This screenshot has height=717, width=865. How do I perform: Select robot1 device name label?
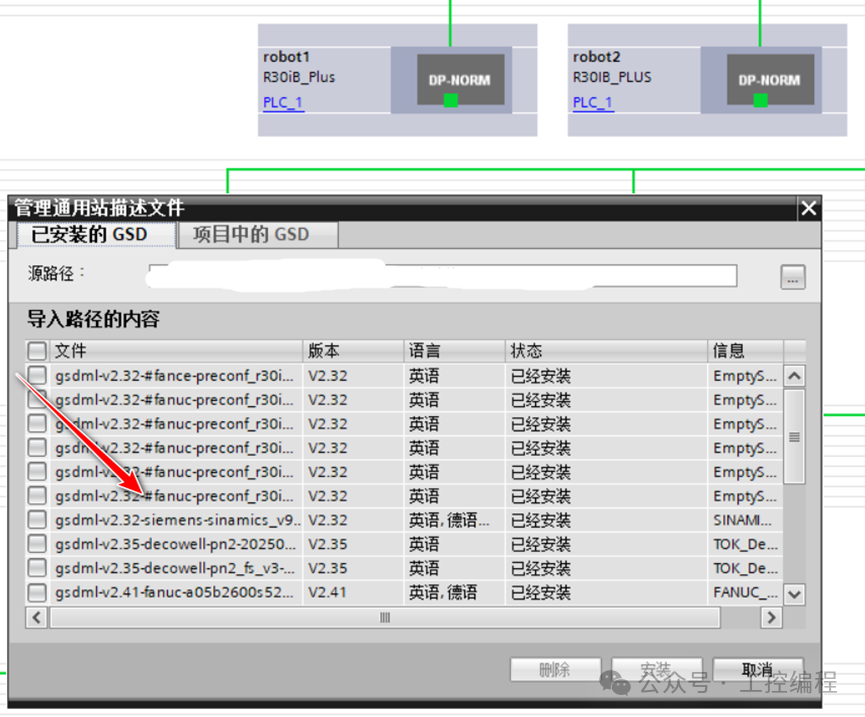pos(286,57)
